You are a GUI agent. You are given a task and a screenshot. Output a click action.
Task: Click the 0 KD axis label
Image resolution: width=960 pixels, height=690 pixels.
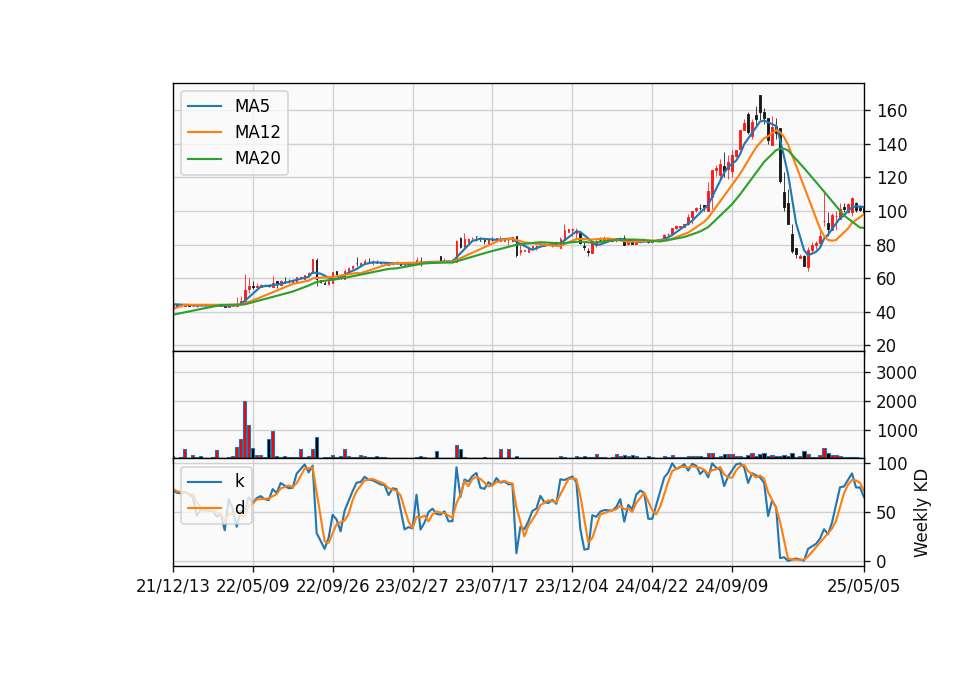coord(882,561)
